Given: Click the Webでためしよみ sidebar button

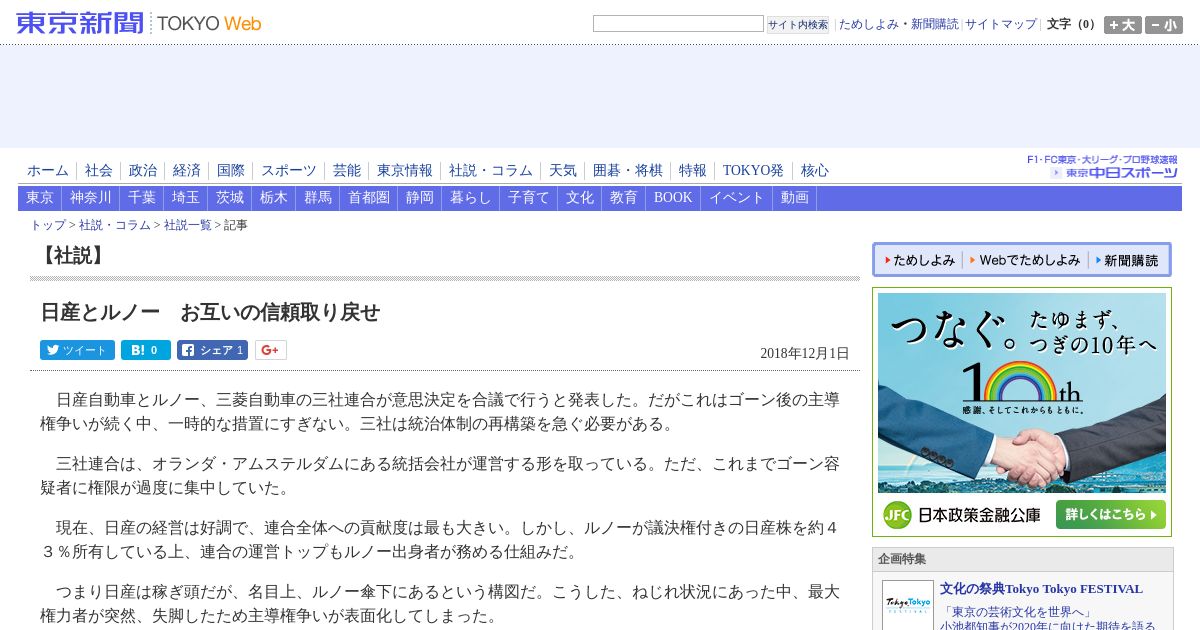Looking at the screenshot, I should (1025, 260).
